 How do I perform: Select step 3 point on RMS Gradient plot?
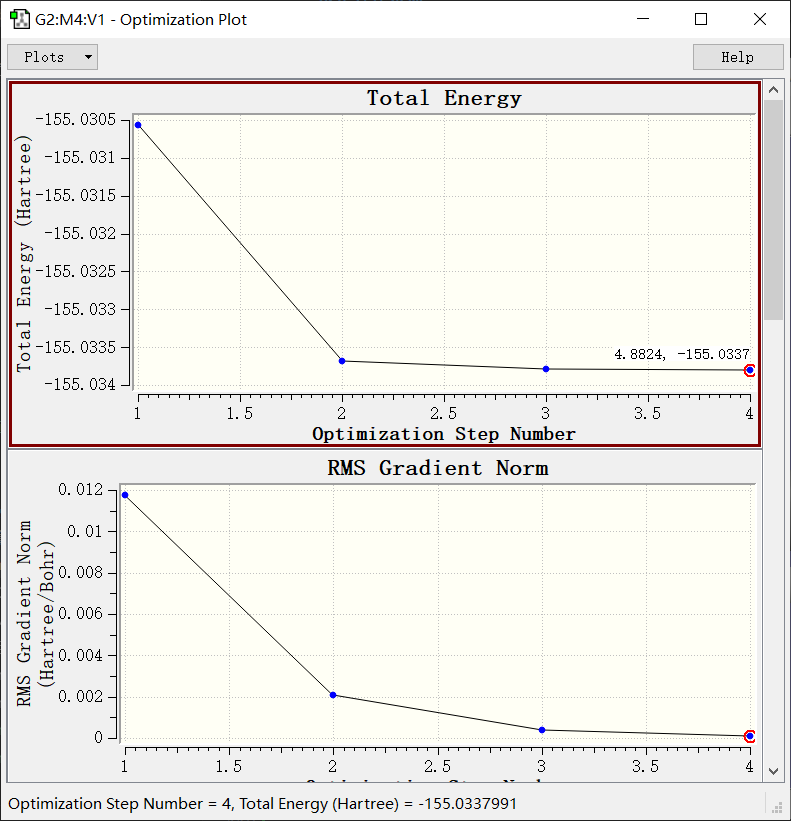coord(542,730)
